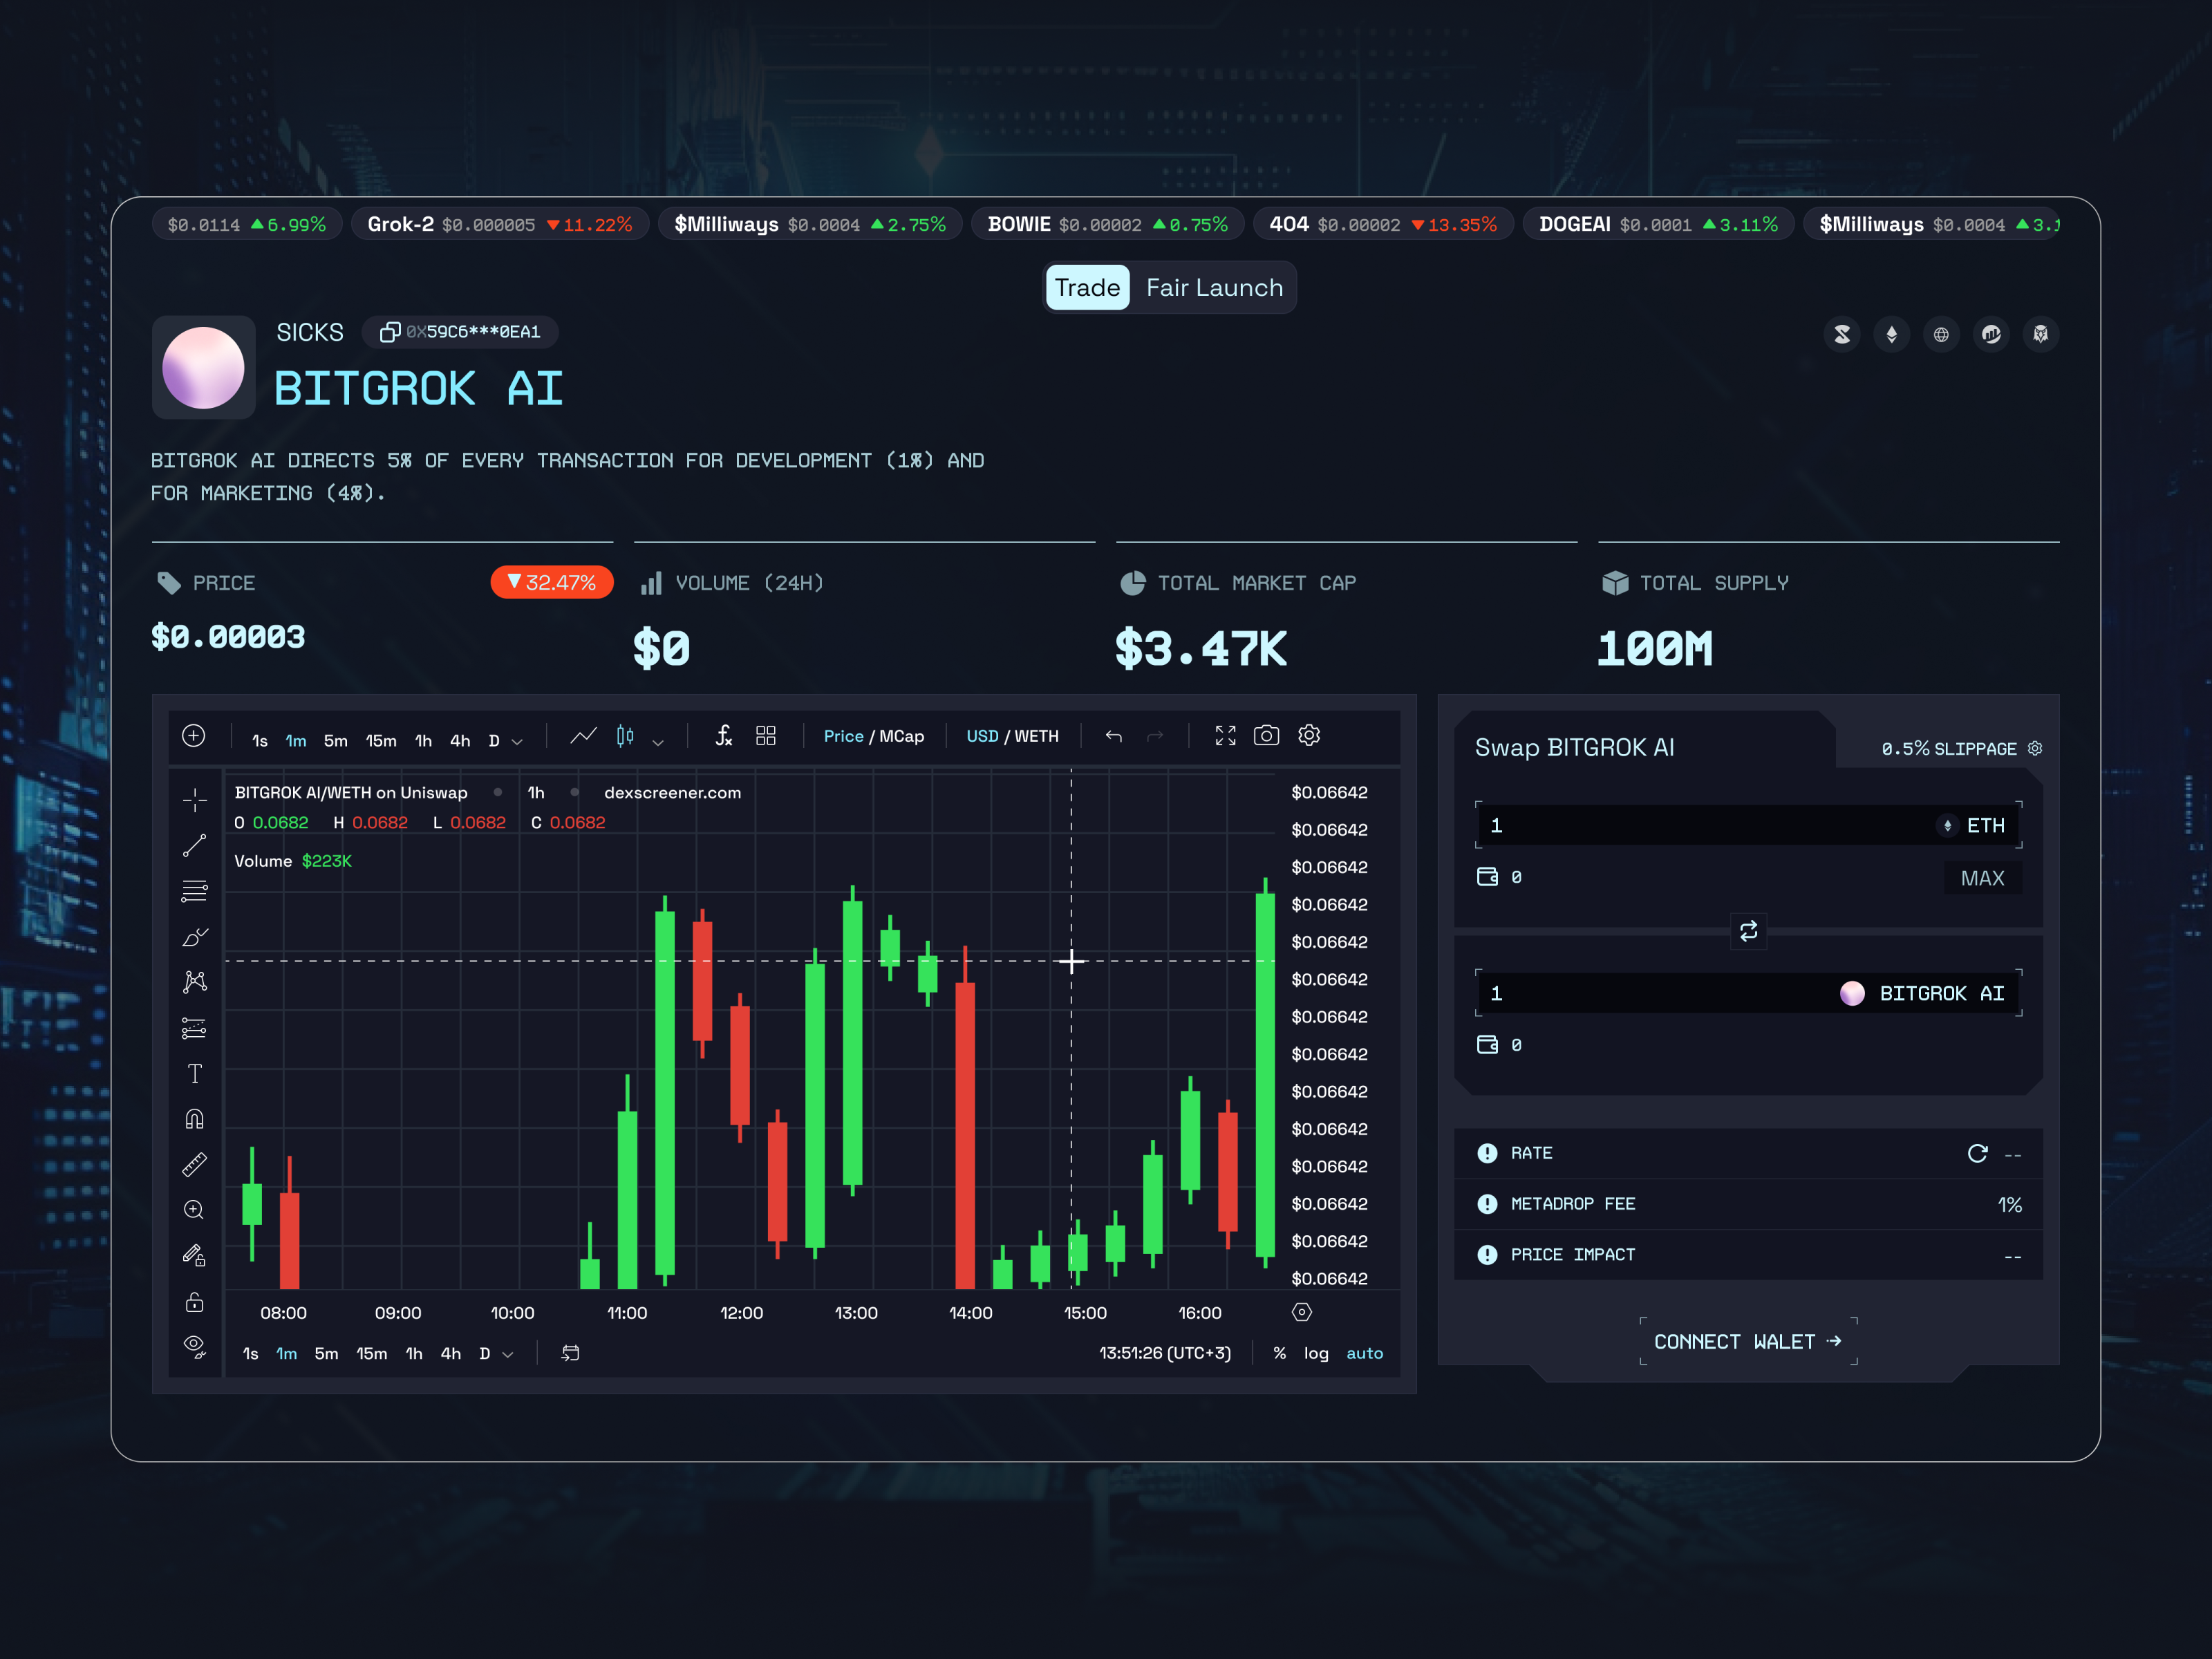Viewport: 2212px width, 1659px height.
Task: Click the Ethereum link icon near profile
Action: point(1891,335)
